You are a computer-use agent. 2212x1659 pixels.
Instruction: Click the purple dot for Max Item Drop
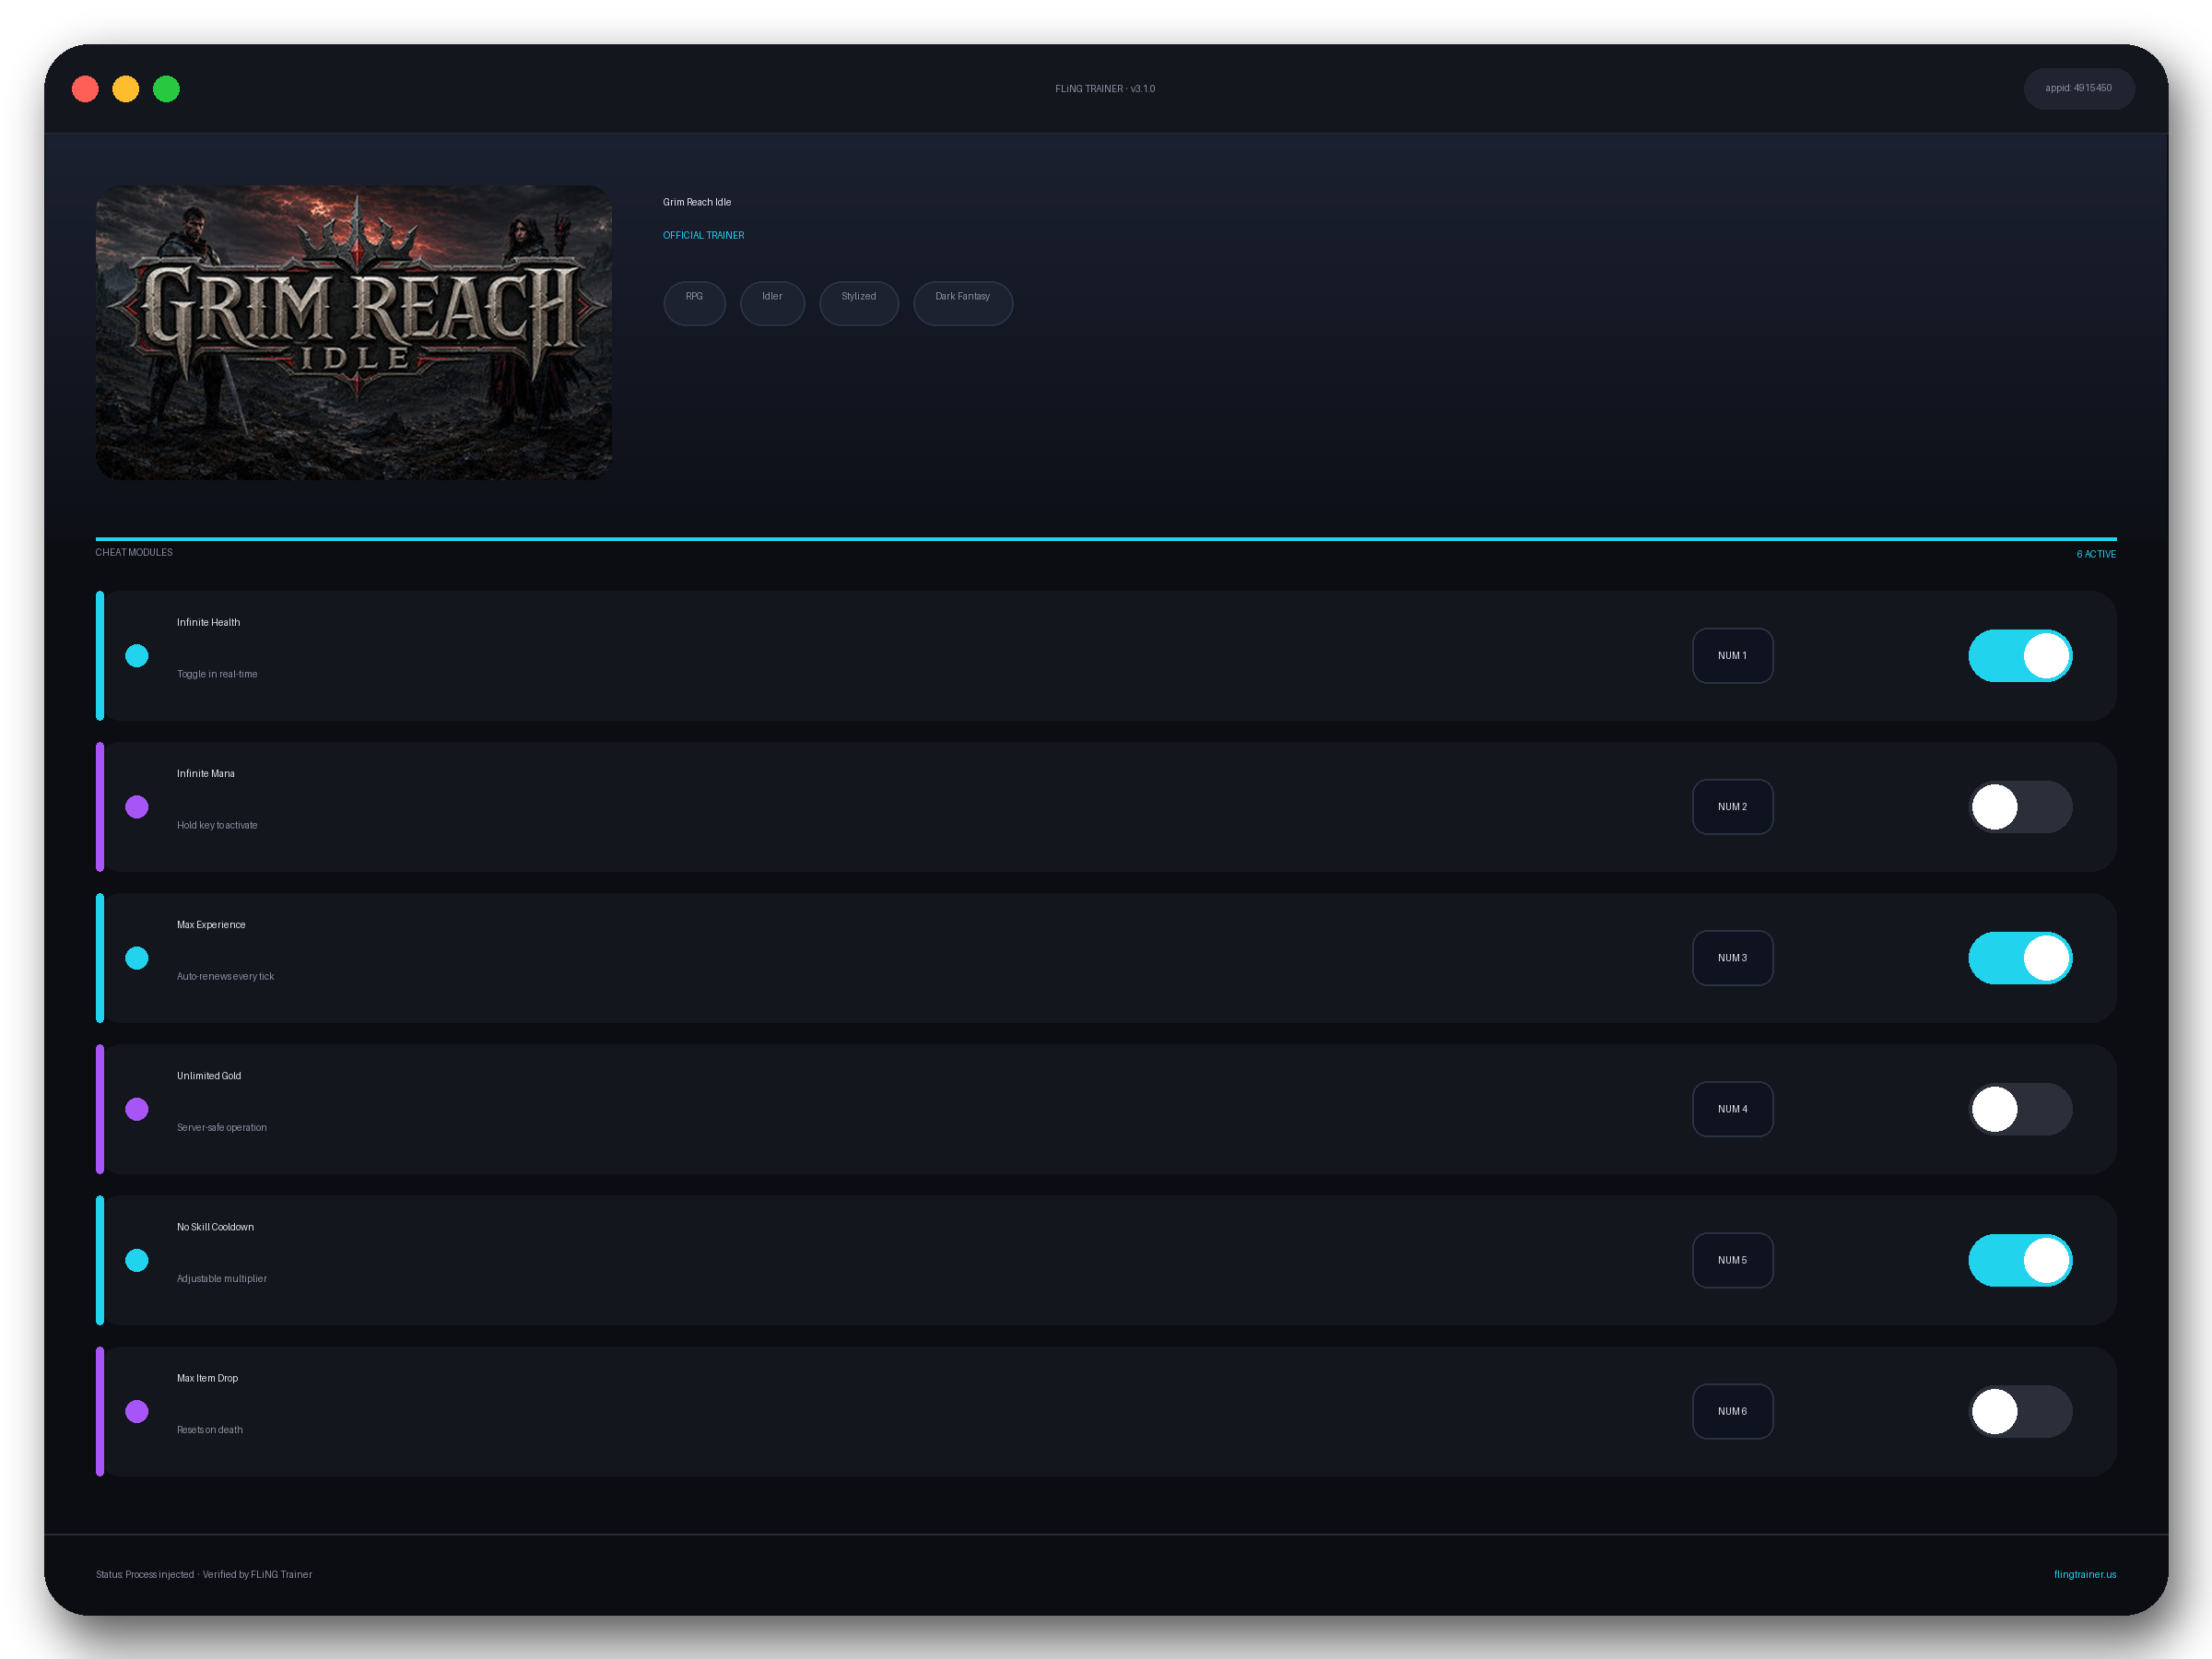(x=137, y=1411)
